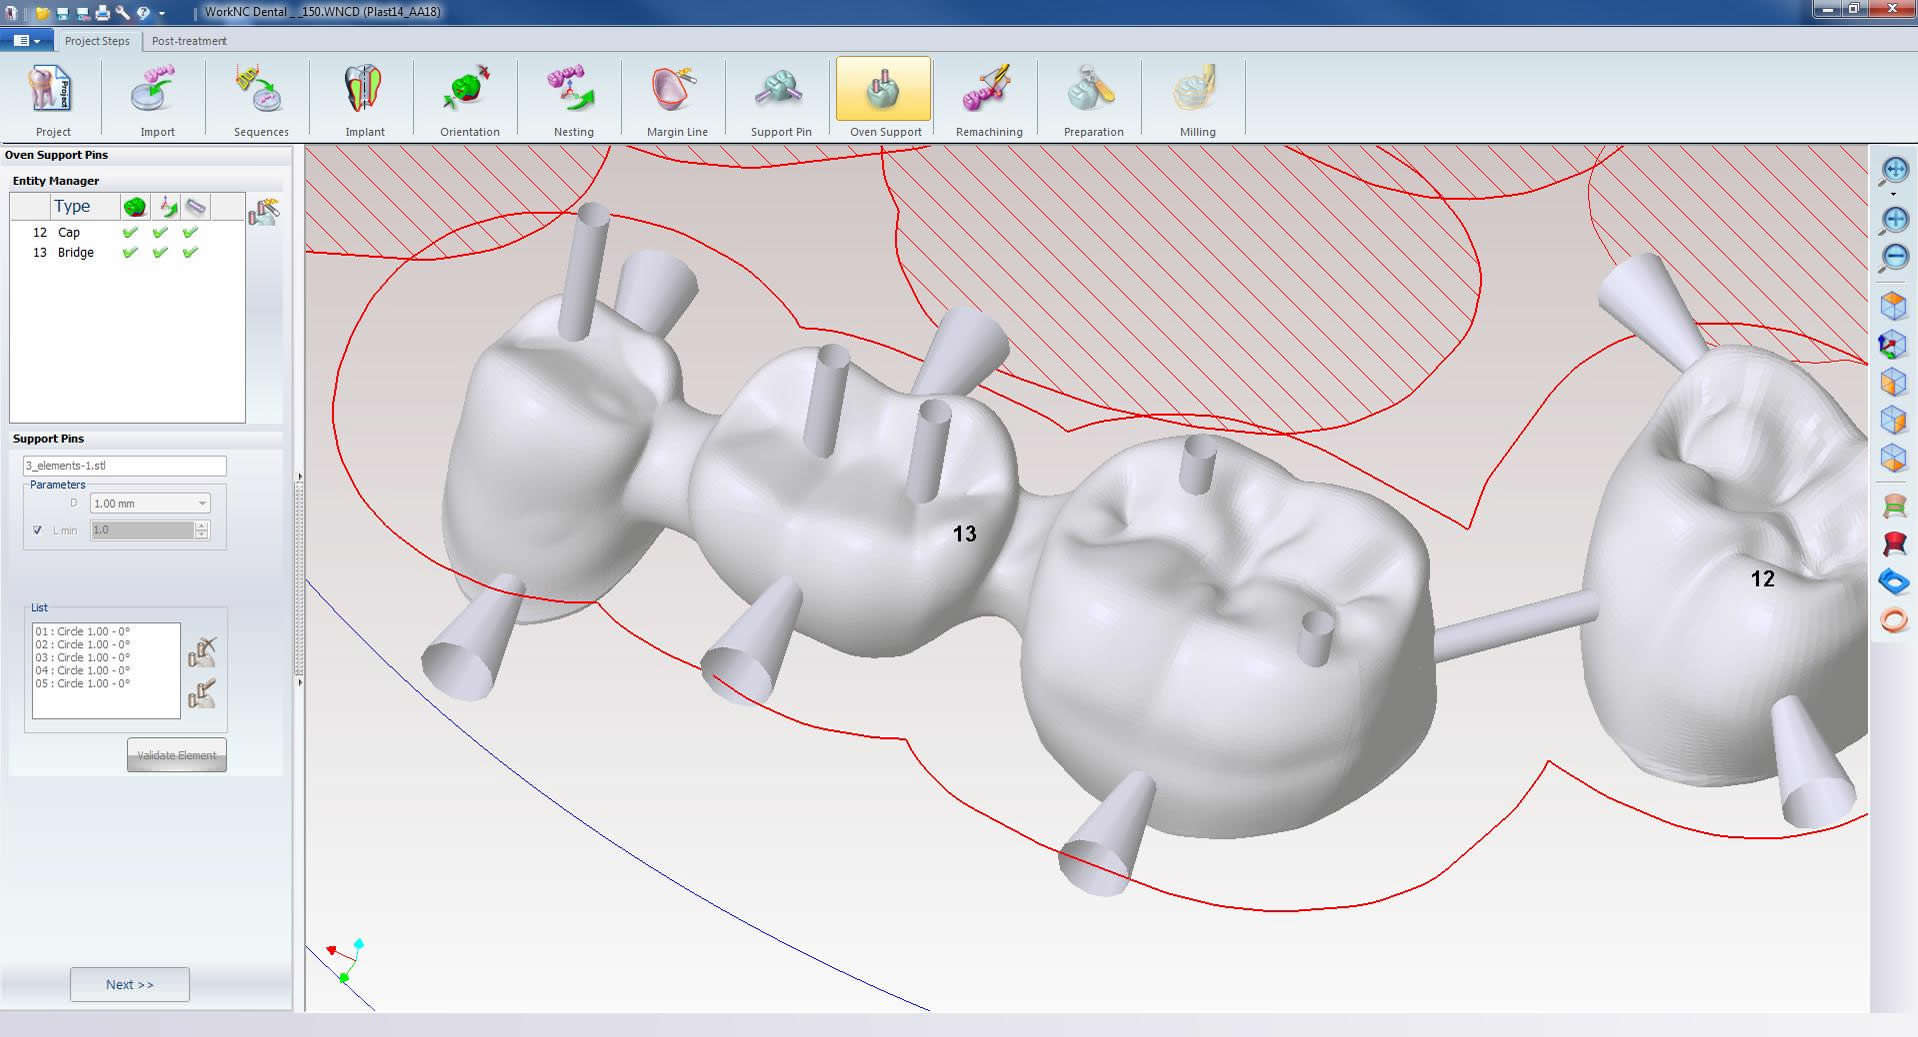Toggle the L min checkbox
The width and height of the screenshot is (1918, 1037).
[38, 530]
